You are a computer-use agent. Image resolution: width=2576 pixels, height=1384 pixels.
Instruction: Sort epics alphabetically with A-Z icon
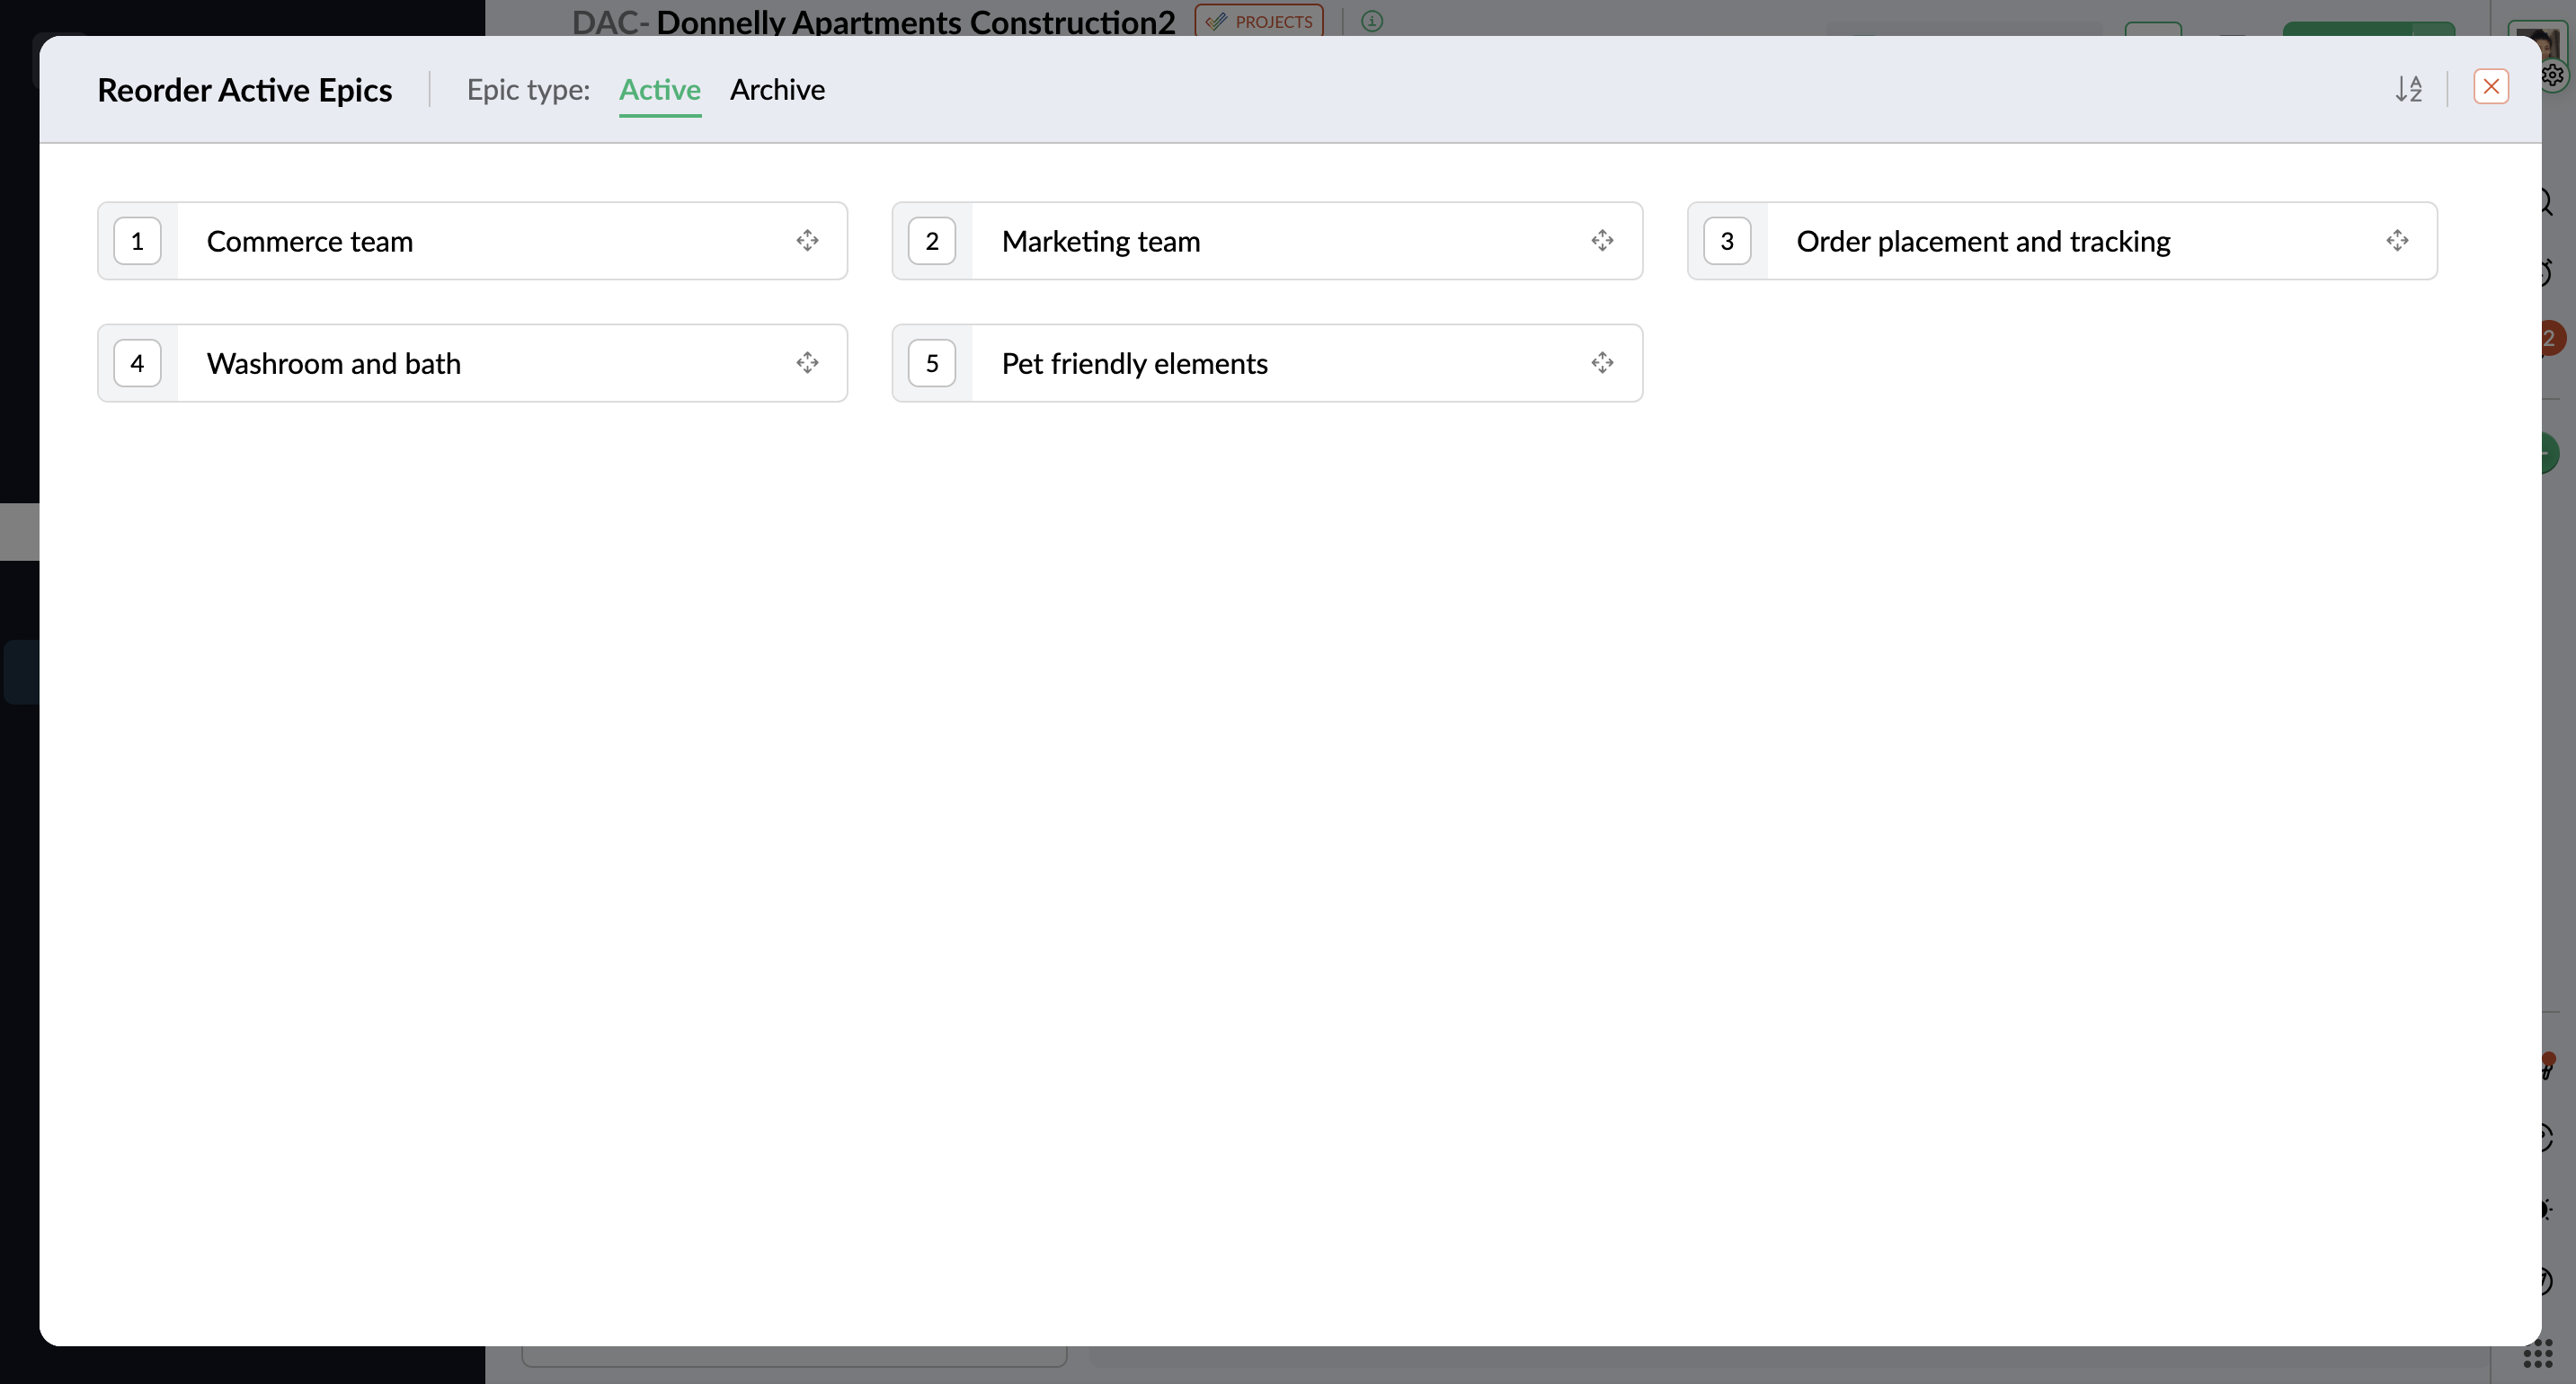tap(2408, 89)
